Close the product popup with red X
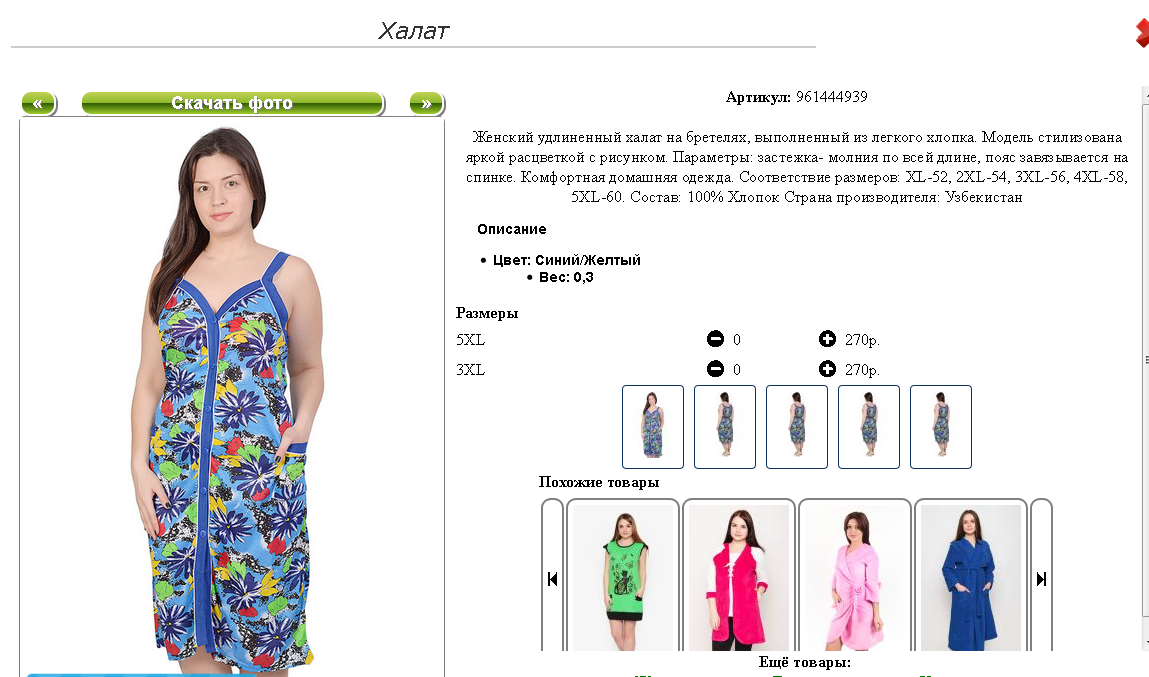This screenshot has height=677, width=1149. (x=1142, y=33)
